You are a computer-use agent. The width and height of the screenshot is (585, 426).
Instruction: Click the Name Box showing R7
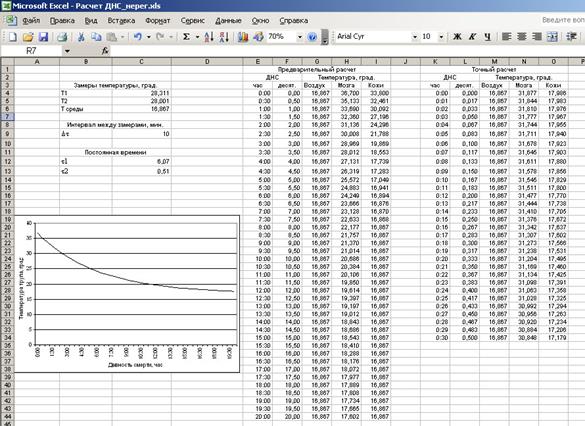[x=31, y=51]
